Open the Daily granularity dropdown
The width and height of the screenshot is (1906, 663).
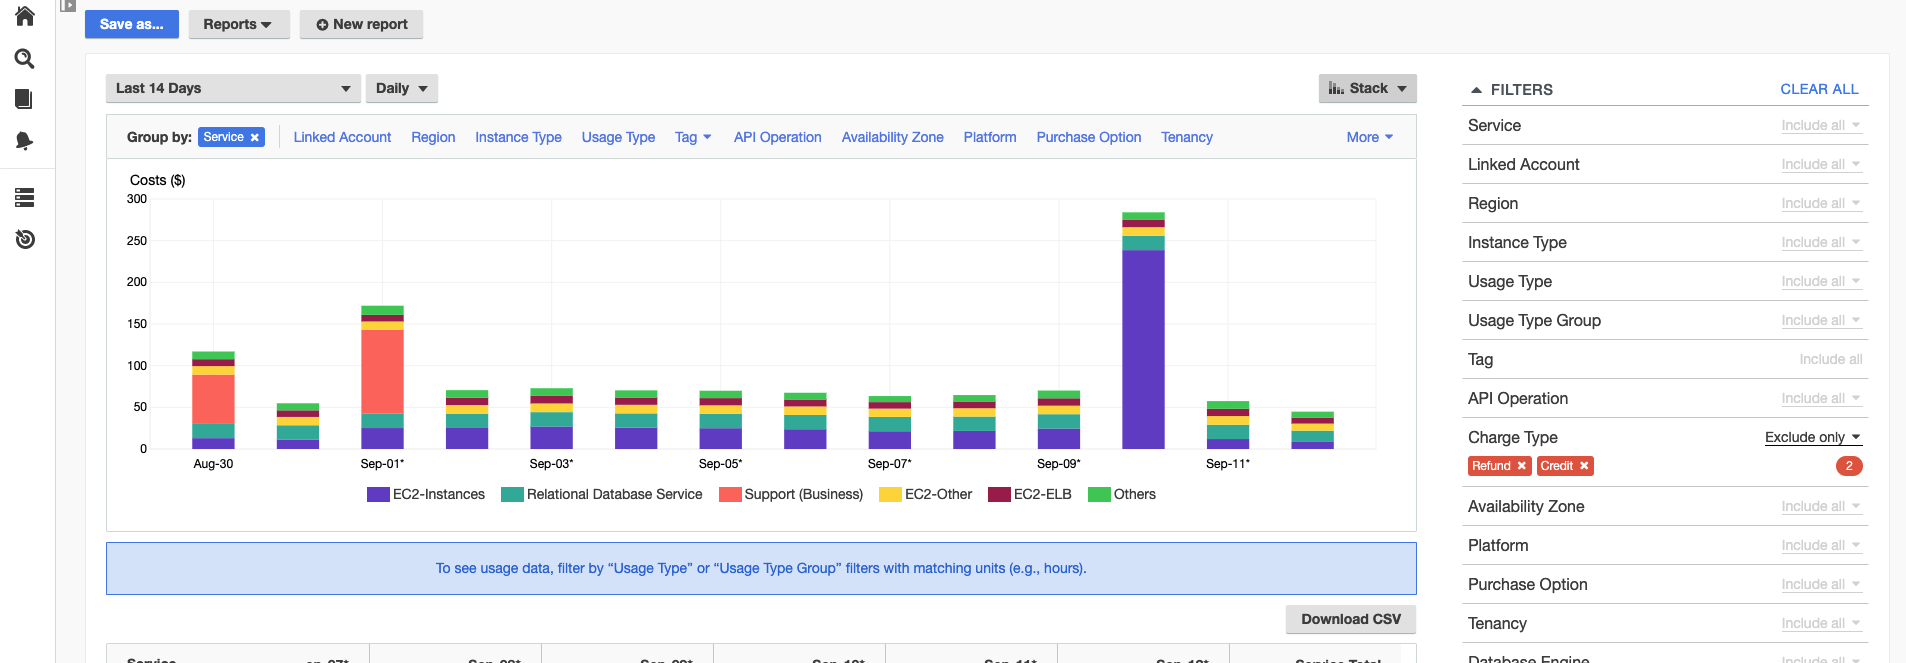pos(402,88)
